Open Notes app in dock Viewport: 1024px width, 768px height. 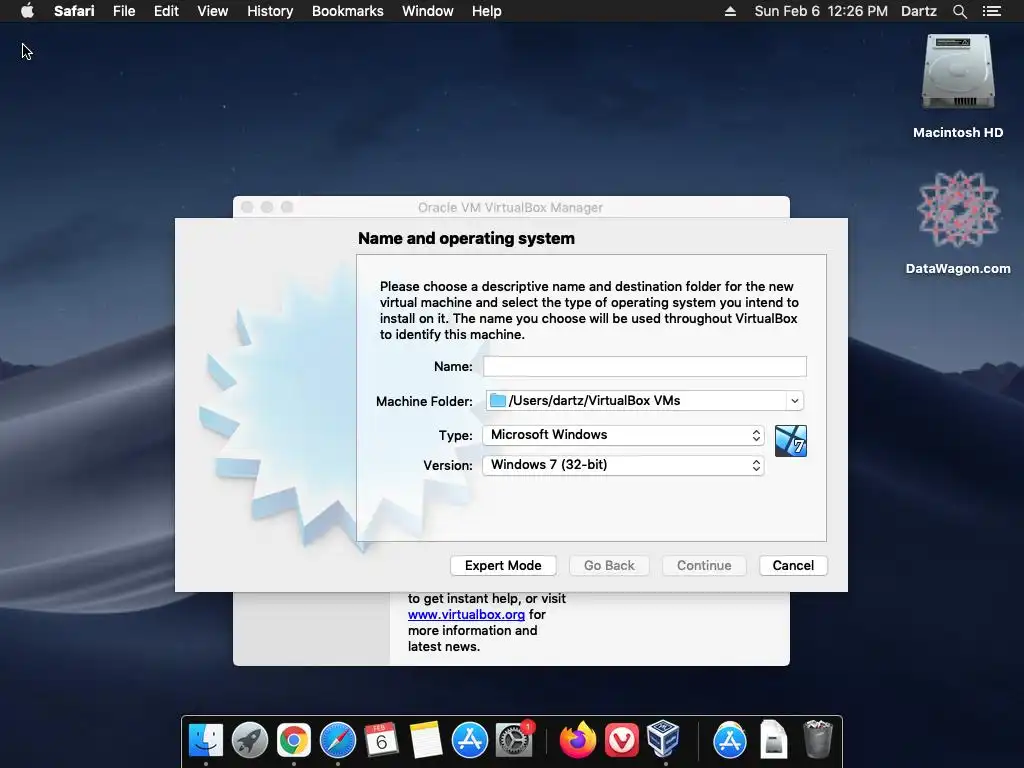point(426,740)
